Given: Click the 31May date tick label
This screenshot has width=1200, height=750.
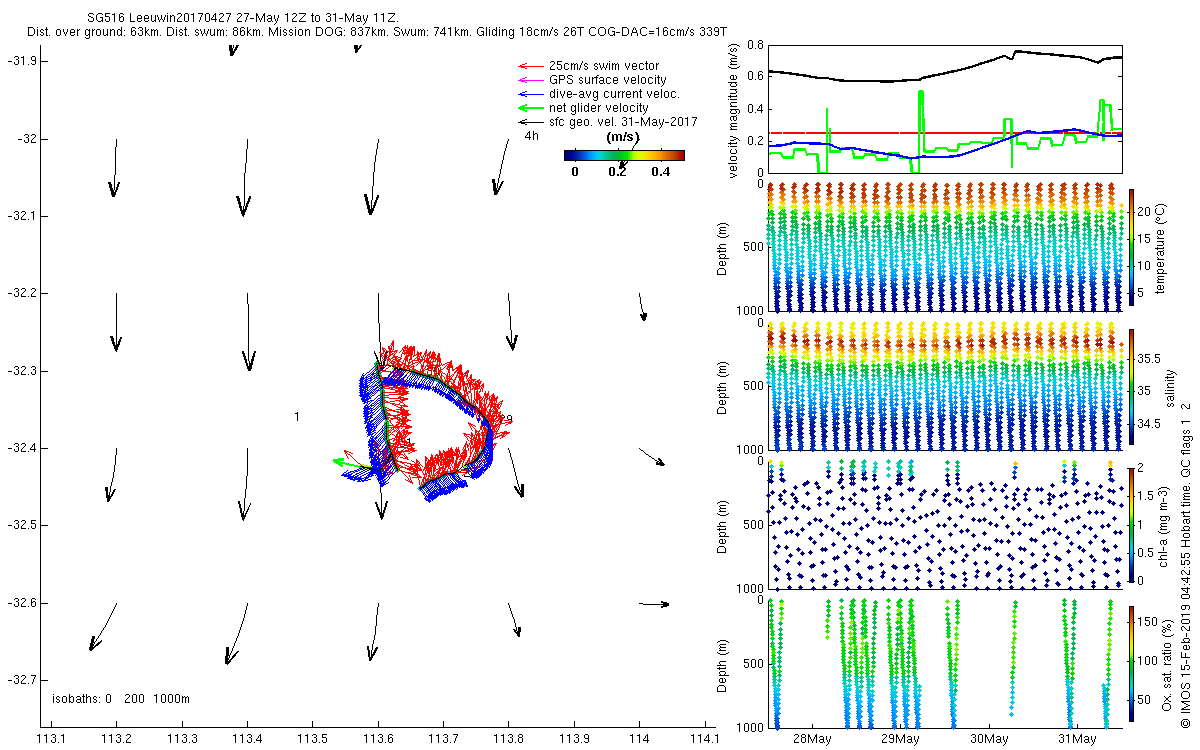Looking at the screenshot, I should [1076, 739].
